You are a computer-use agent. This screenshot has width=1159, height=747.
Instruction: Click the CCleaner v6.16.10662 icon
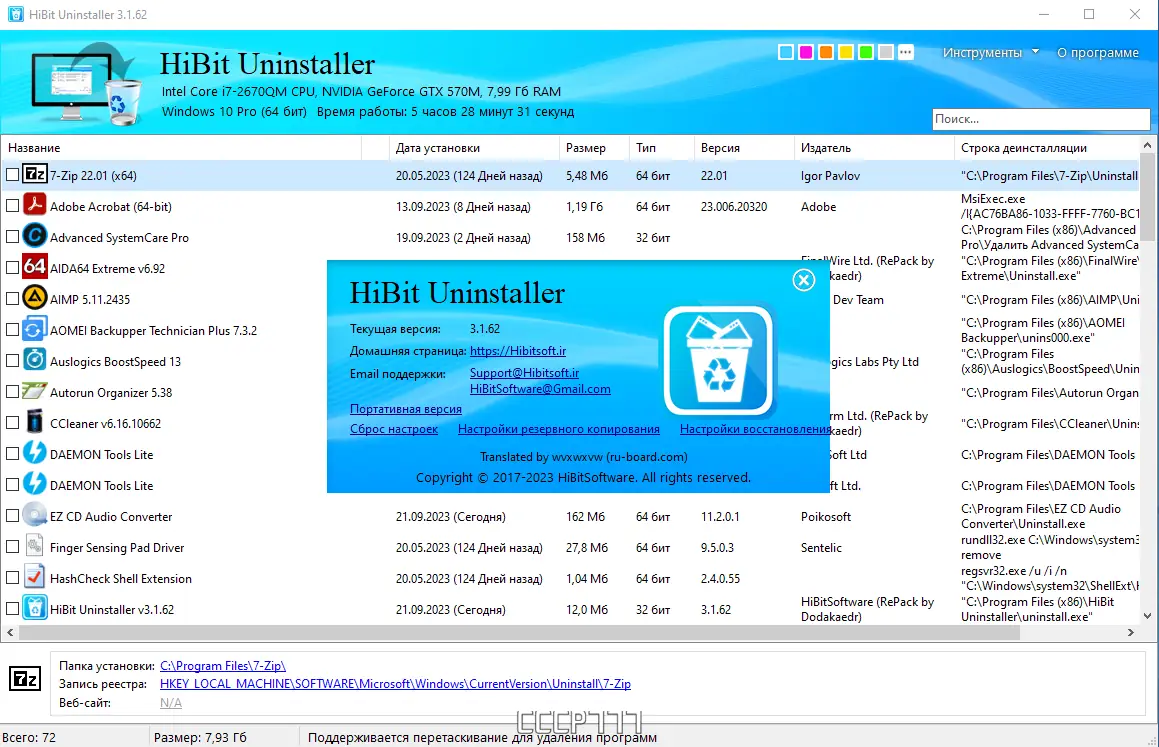click(x=35, y=422)
